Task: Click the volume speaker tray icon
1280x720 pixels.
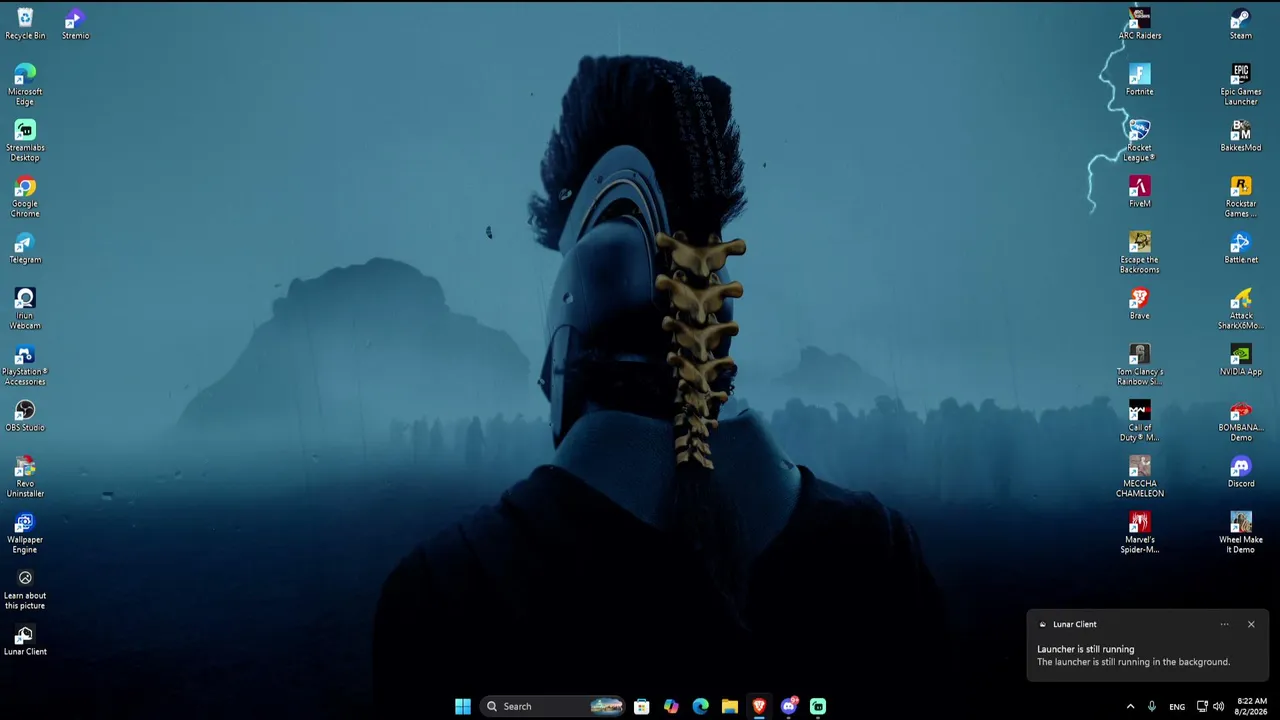Action: coord(1218,706)
